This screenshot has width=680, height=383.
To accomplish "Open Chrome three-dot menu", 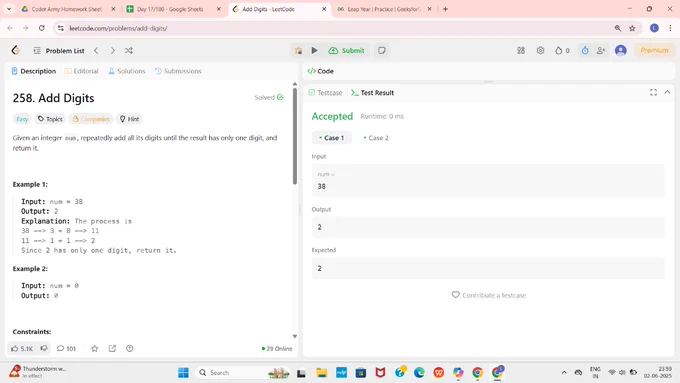I will [x=670, y=28].
